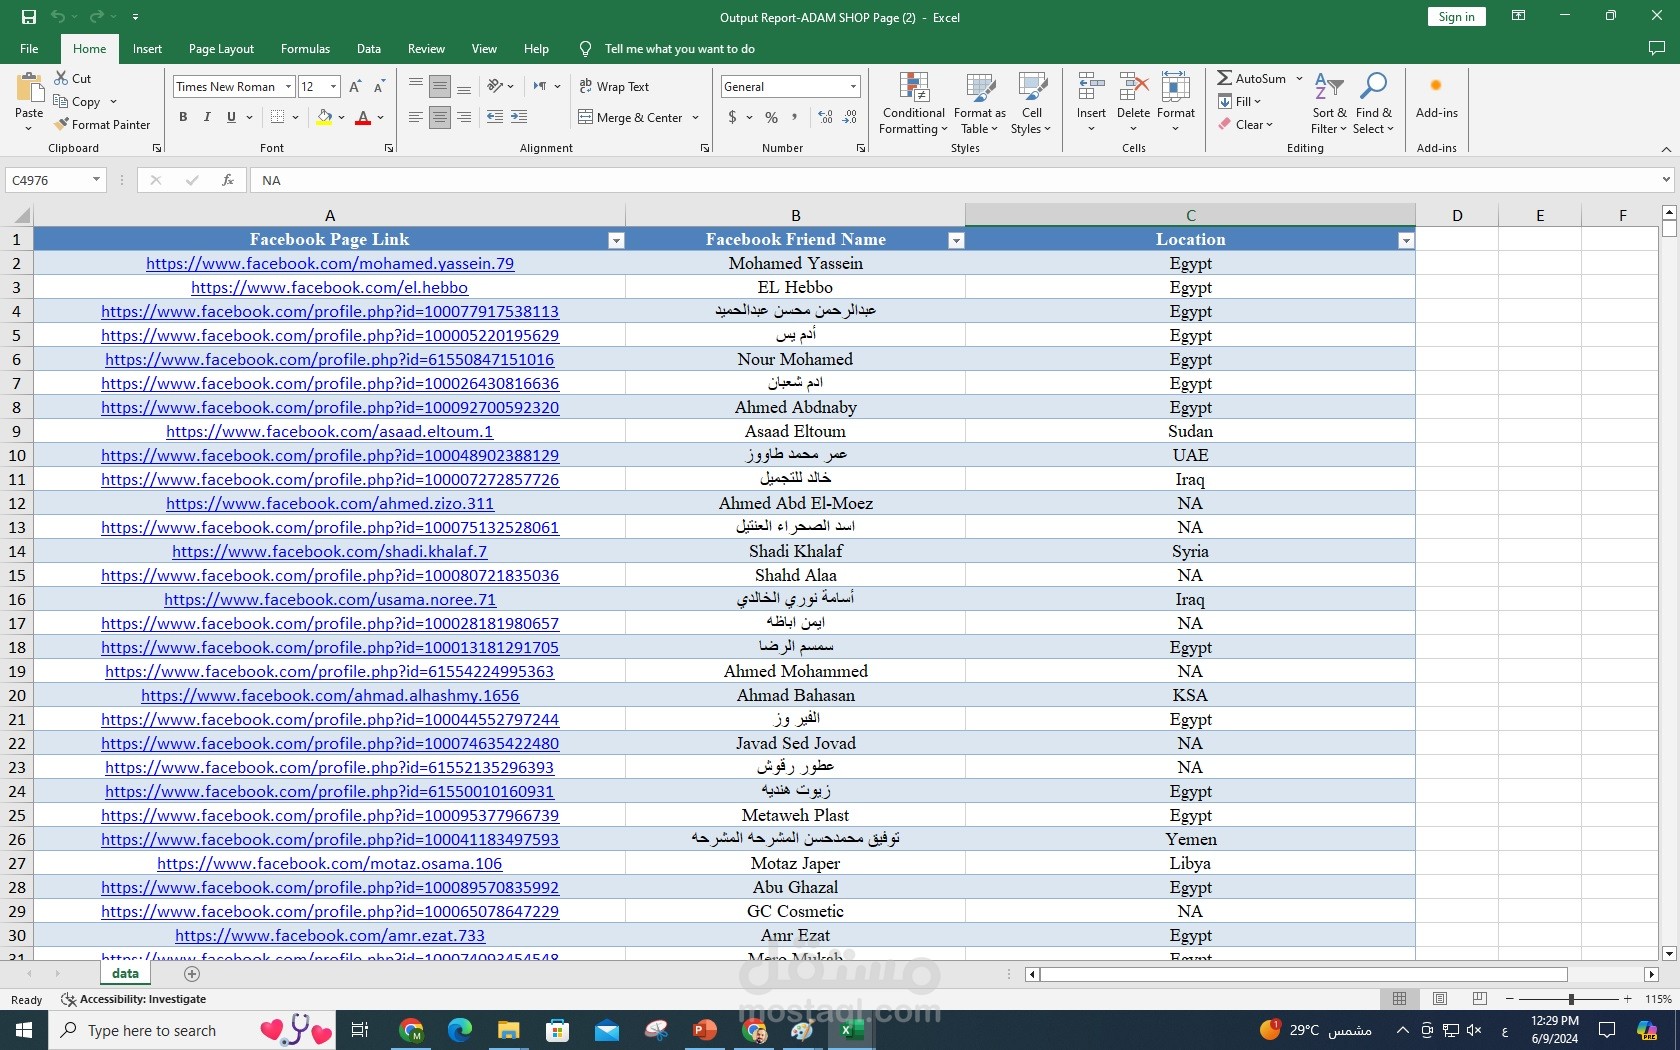The height and width of the screenshot is (1050, 1680).
Task: Click the Paste clipboard icon
Action: (29, 88)
